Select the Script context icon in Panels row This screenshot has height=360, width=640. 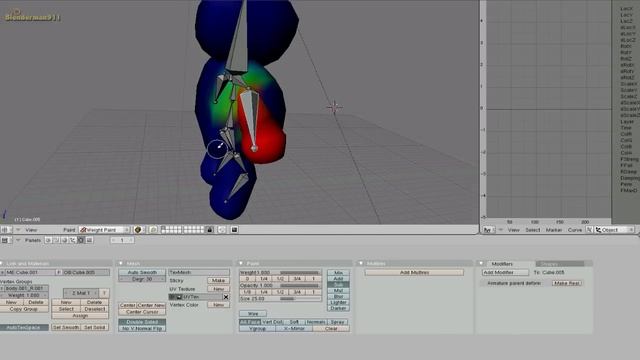point(56,240)
